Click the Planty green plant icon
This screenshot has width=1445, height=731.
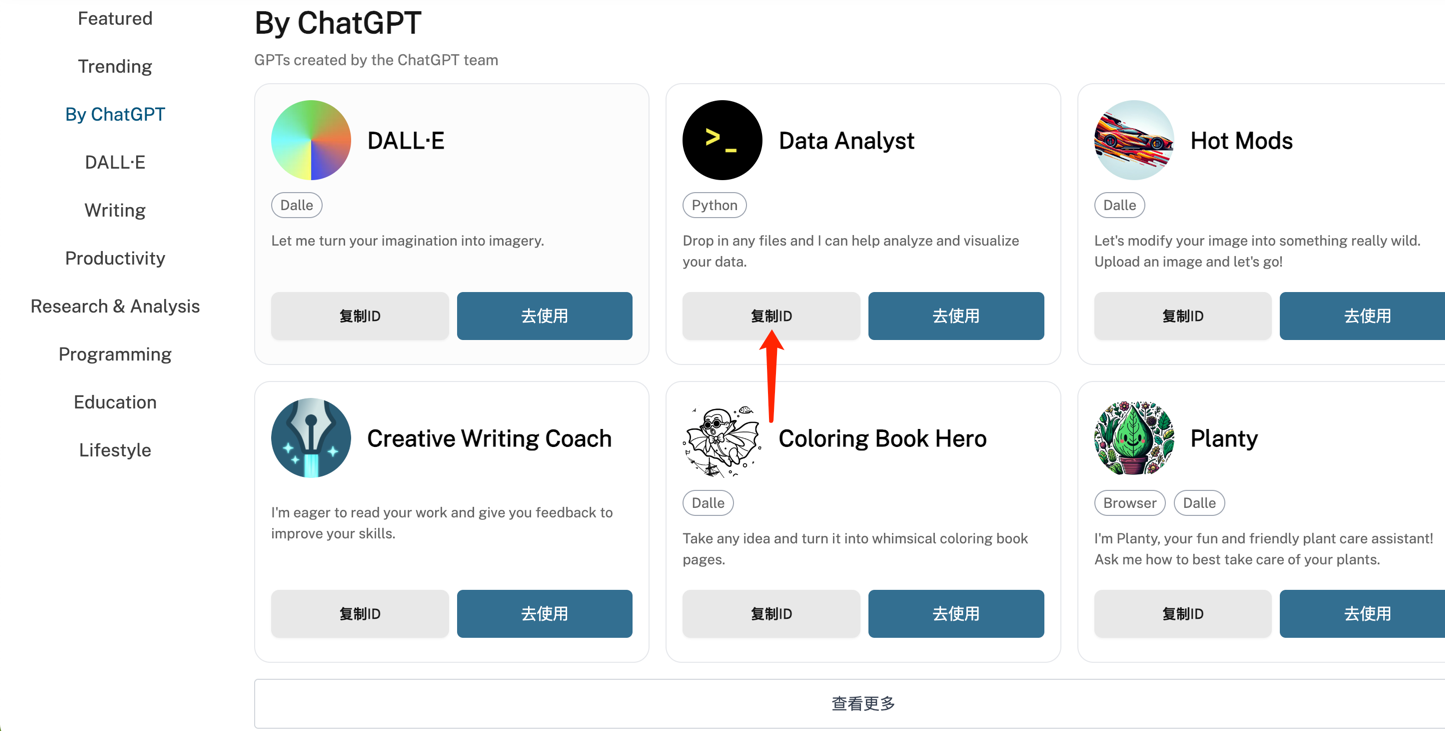[1133, 438]
